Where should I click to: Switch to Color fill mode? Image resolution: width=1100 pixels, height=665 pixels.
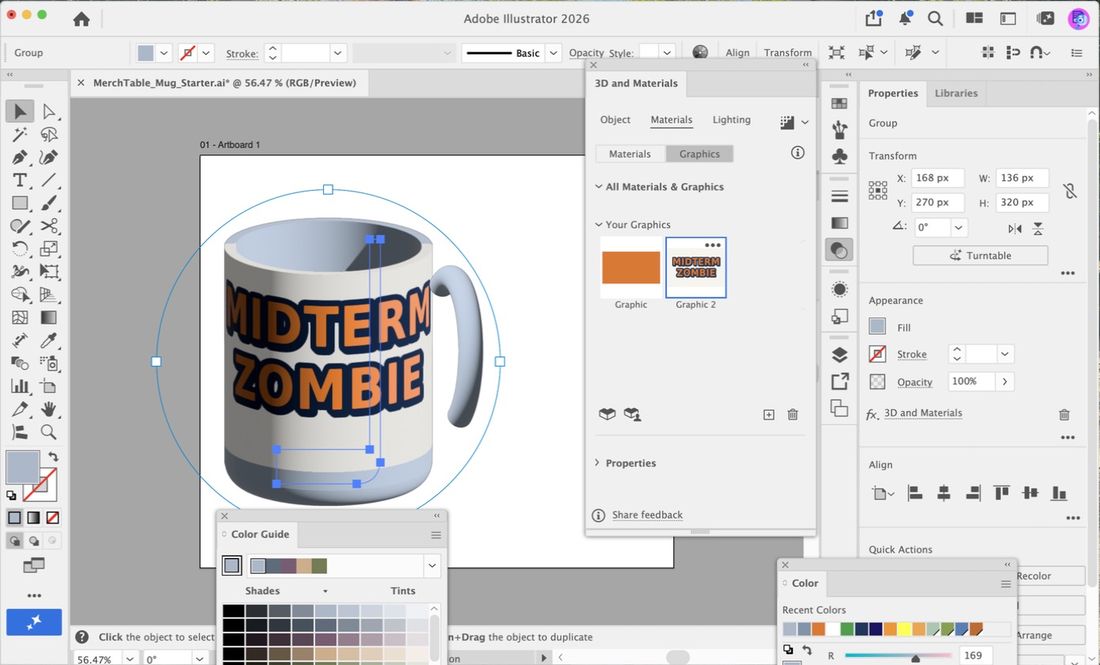14,518
